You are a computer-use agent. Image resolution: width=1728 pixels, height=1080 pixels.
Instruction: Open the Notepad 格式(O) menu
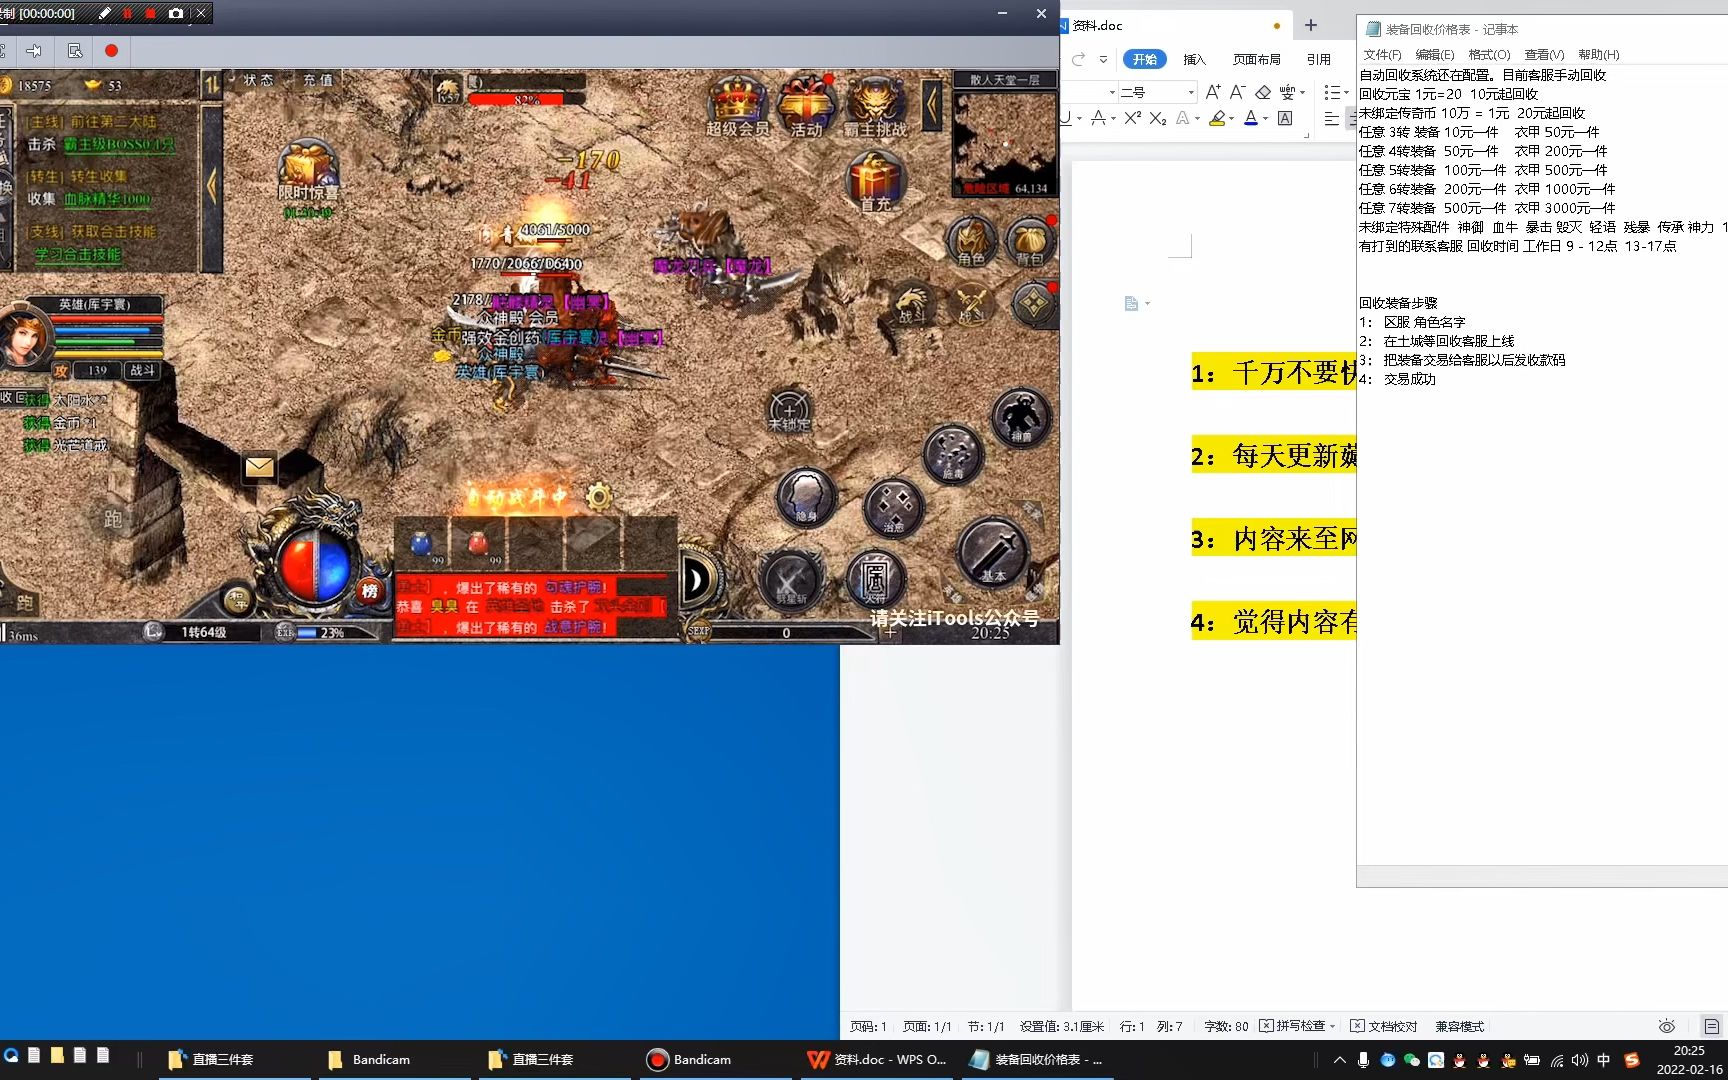[1489, 54]
